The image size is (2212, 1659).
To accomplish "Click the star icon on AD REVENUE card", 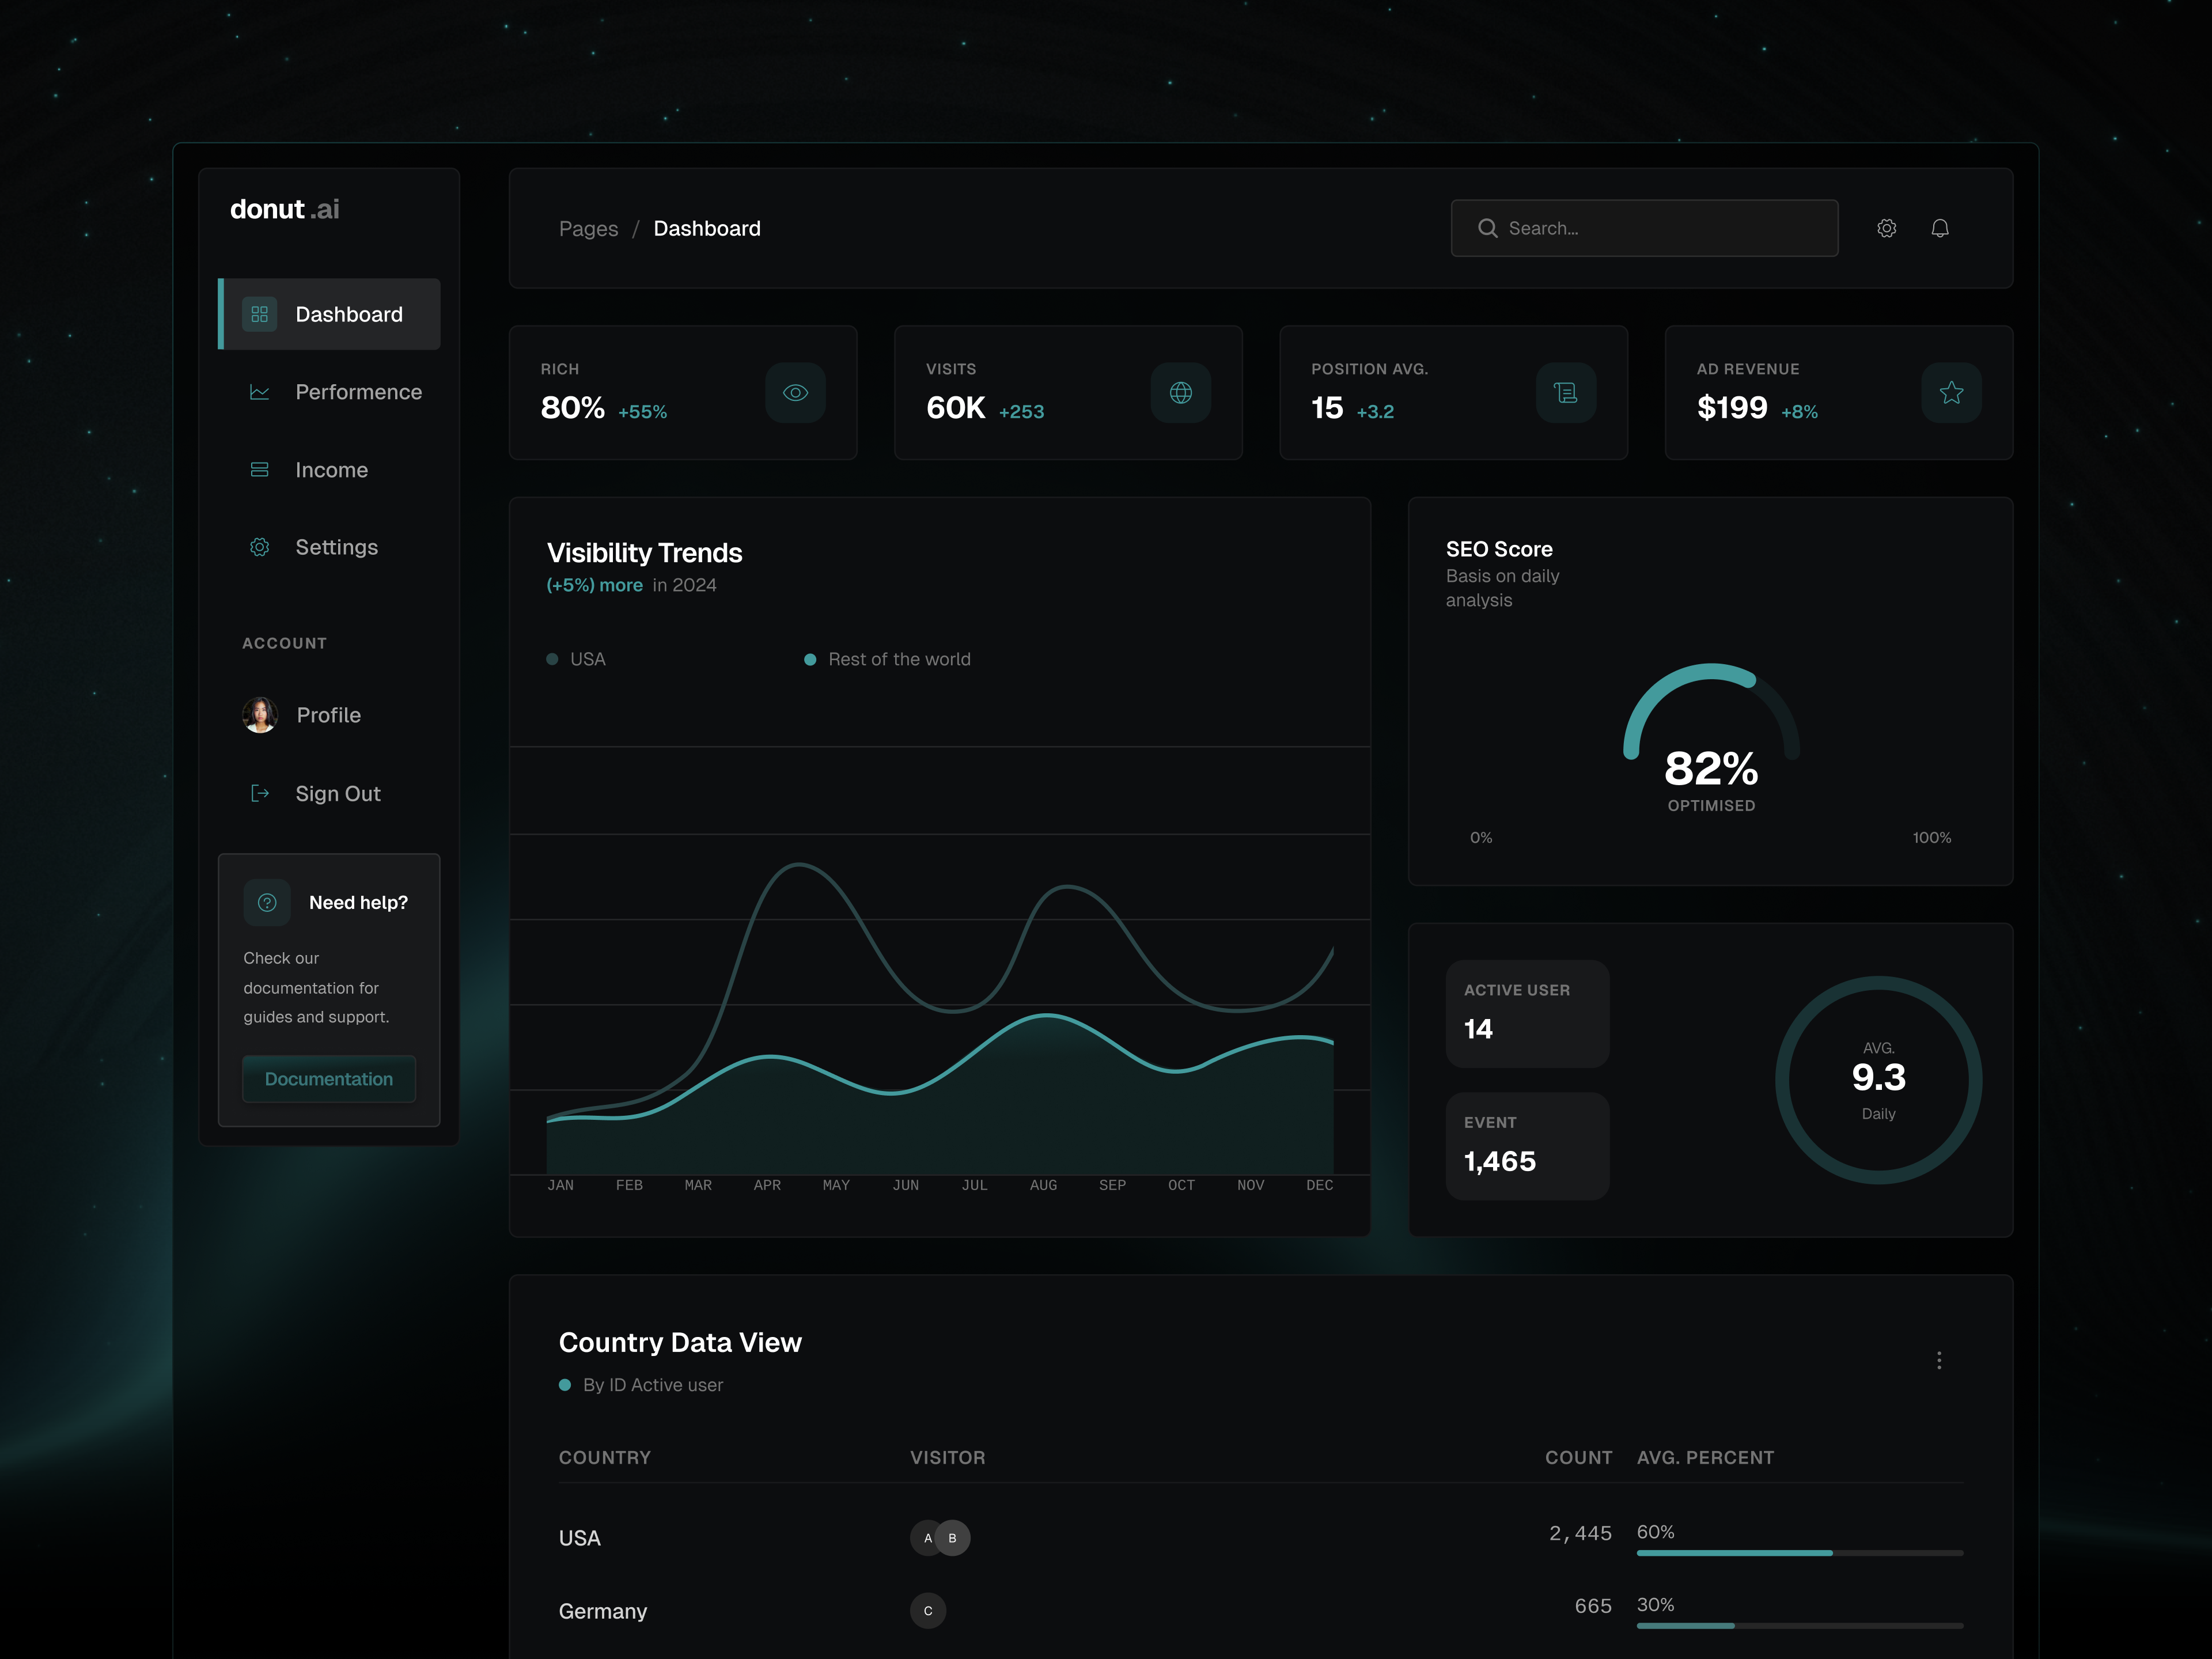I will click(1952, 393).
